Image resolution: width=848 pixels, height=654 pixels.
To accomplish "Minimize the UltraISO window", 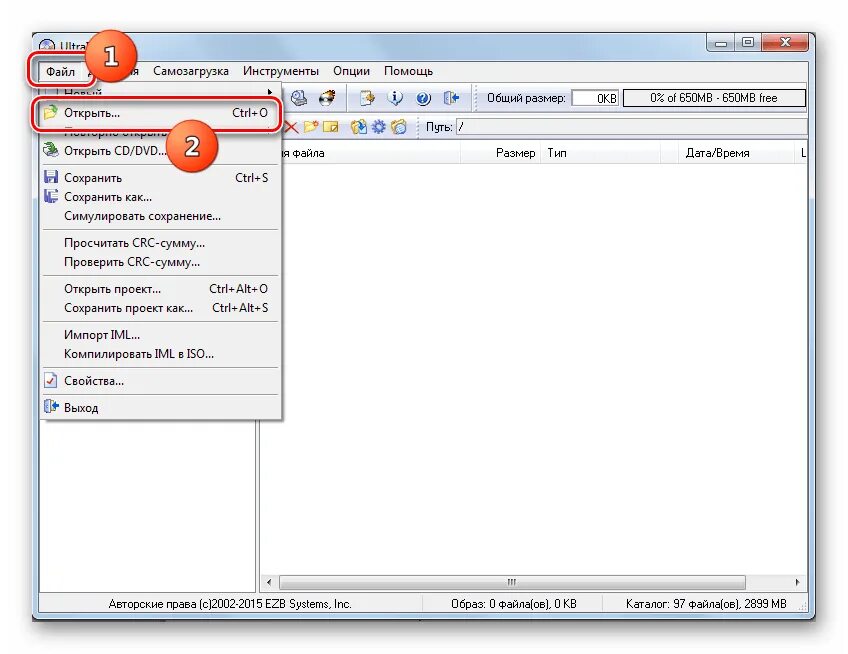I will pyautogui.click(x=720, y=43).
